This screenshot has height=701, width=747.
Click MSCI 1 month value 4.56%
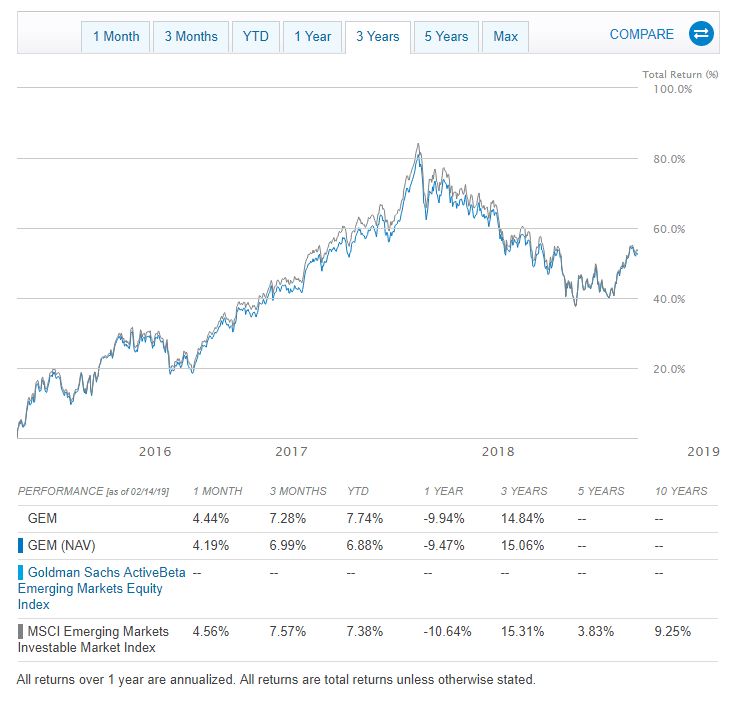(x=211, y=631)
